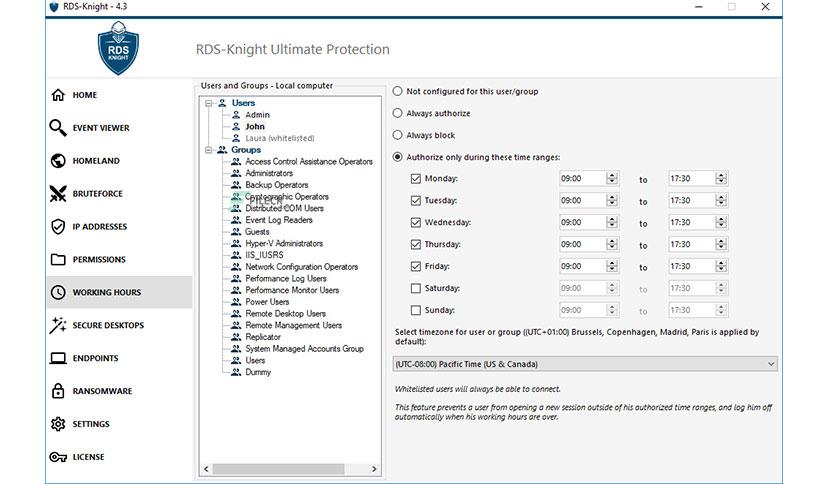The height and width of the screenshot is (484, 836).
Task: Select the IP Addresses shield icon
Action: point(58,227)
